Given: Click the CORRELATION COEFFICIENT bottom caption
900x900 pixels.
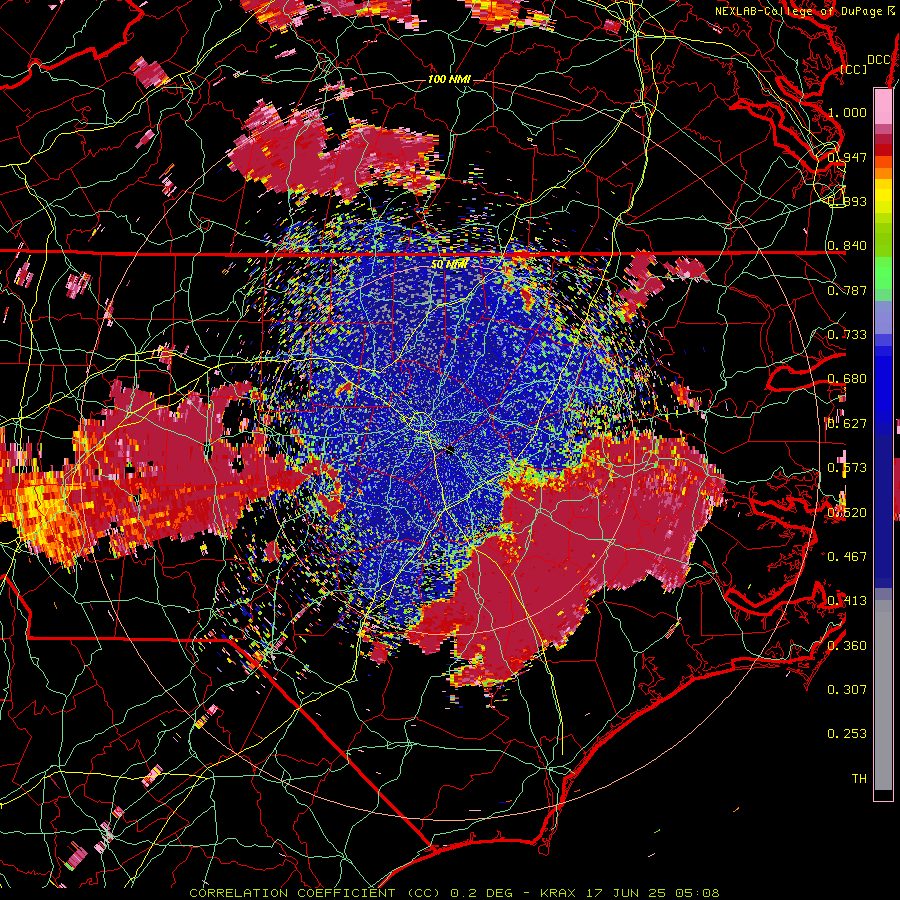Looking at the screenshot, I should tap(454, 893).
